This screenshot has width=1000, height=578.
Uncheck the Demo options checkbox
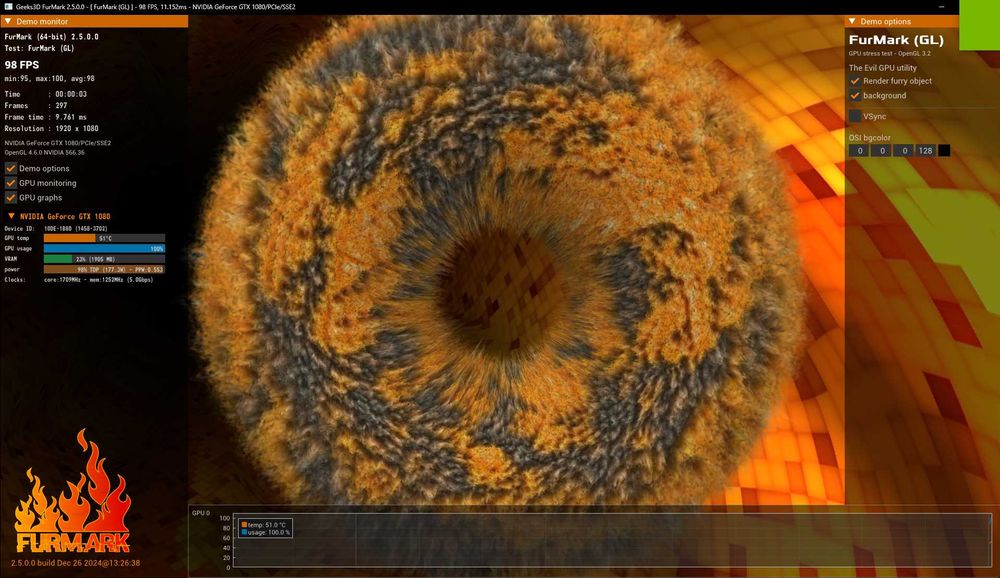coord(11,168)
